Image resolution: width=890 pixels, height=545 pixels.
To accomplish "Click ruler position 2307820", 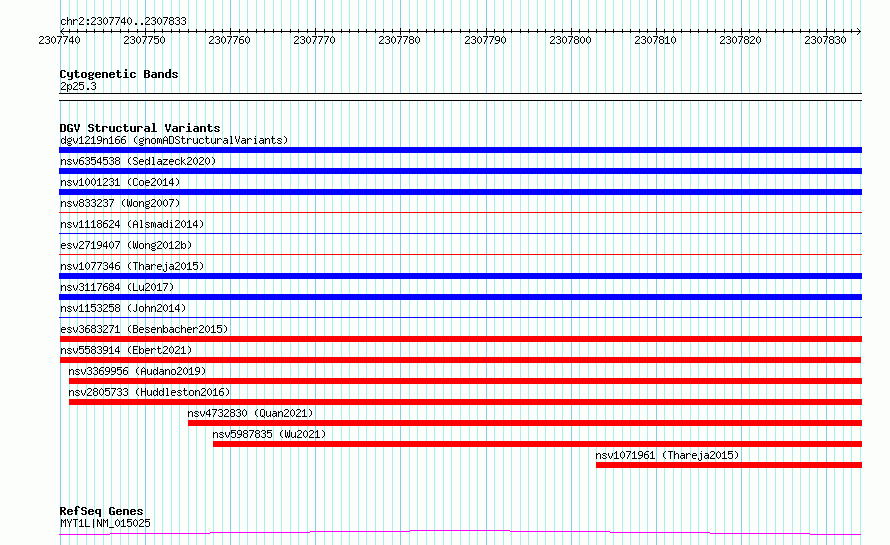I will pos(741,40).
